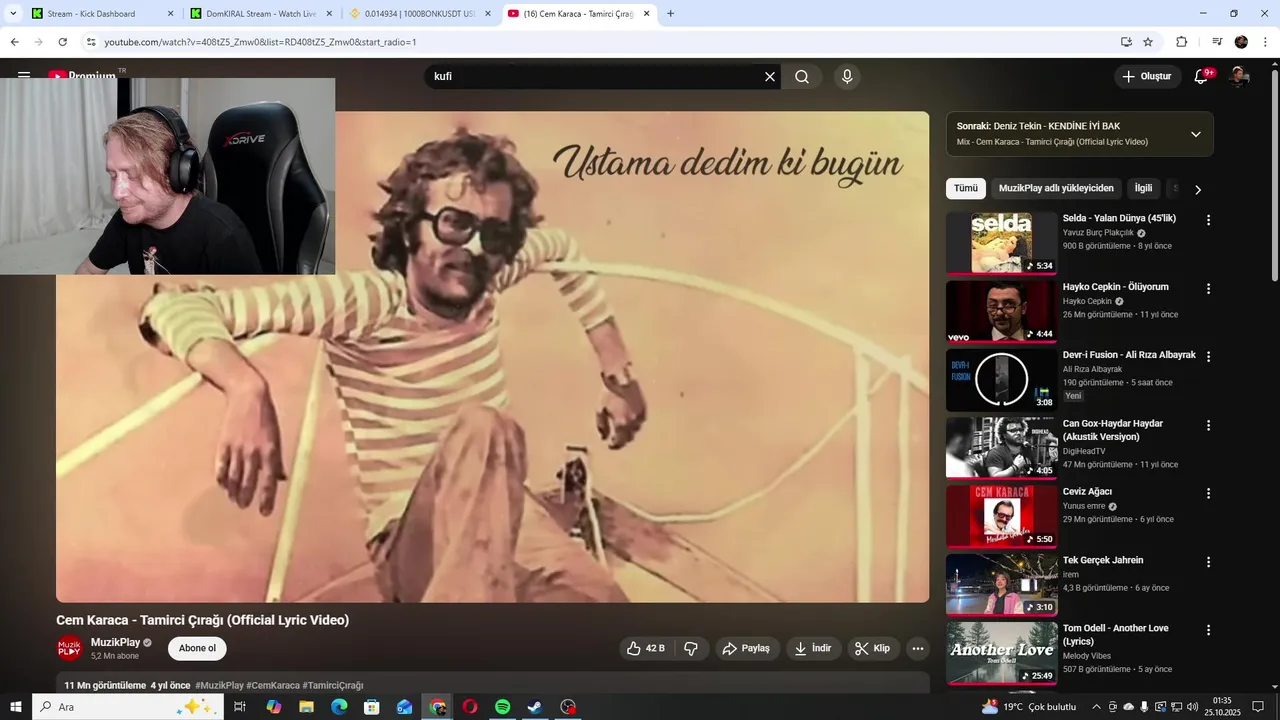Open taskbar volume speaker icon

pos(1192,707)
